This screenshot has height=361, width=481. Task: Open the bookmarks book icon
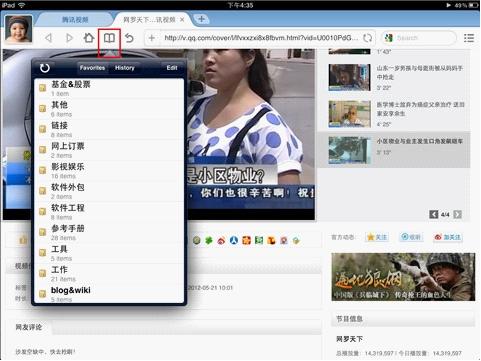click(109, 38)
